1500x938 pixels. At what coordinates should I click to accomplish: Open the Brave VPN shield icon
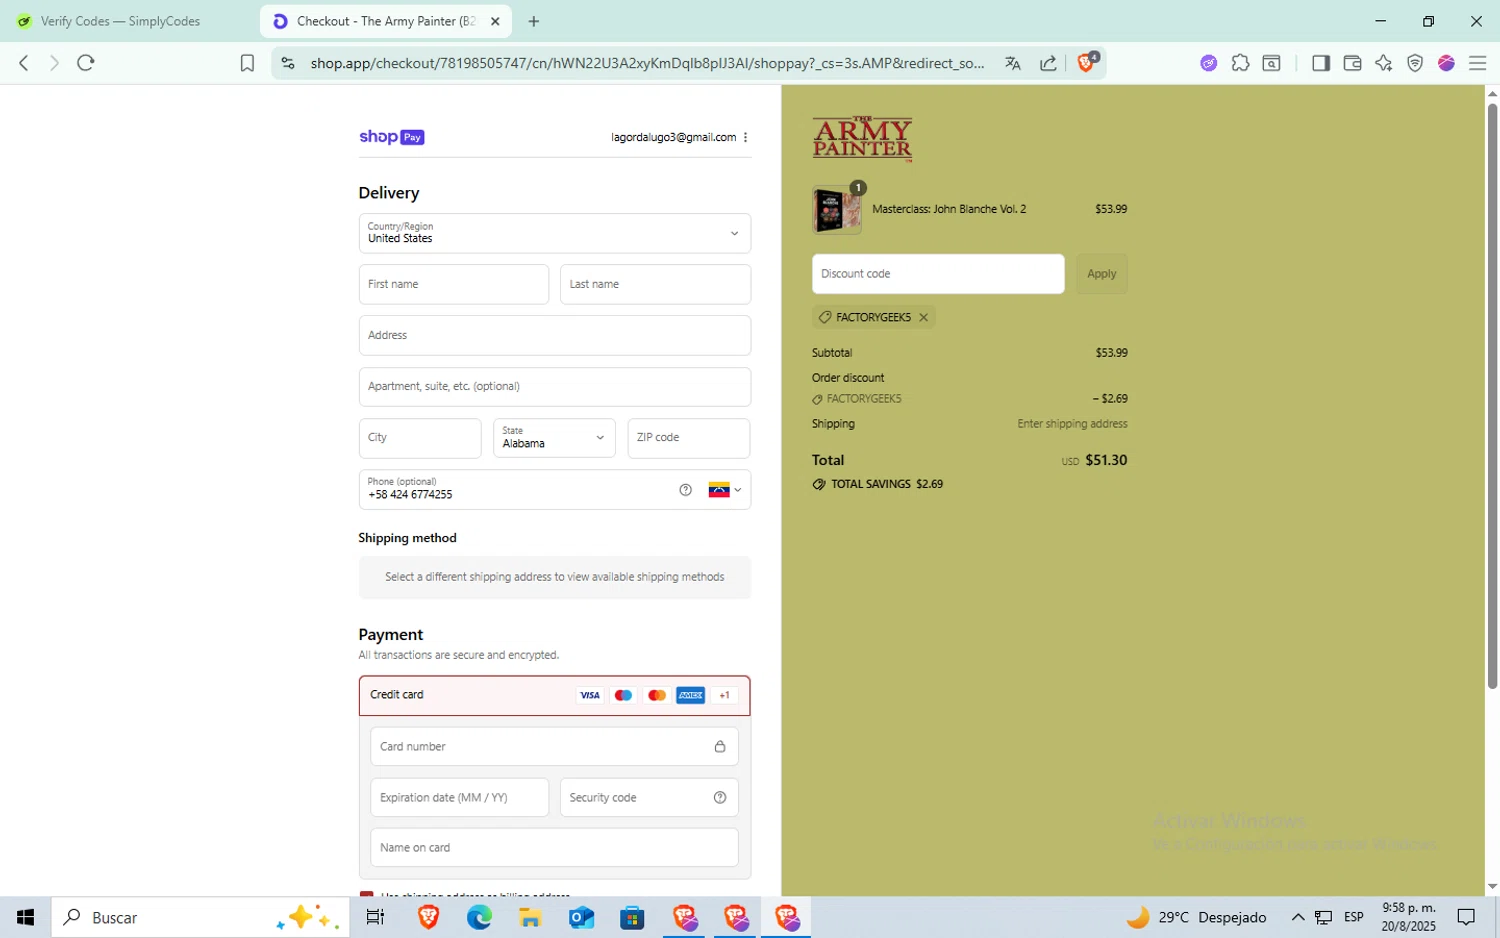pyautogui.click(x=1415, y=63)
